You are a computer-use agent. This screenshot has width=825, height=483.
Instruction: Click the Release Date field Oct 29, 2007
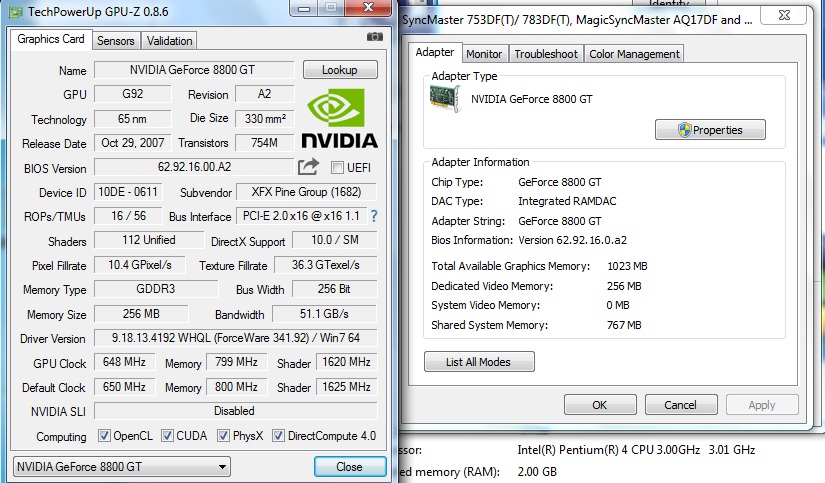(133, 143)
